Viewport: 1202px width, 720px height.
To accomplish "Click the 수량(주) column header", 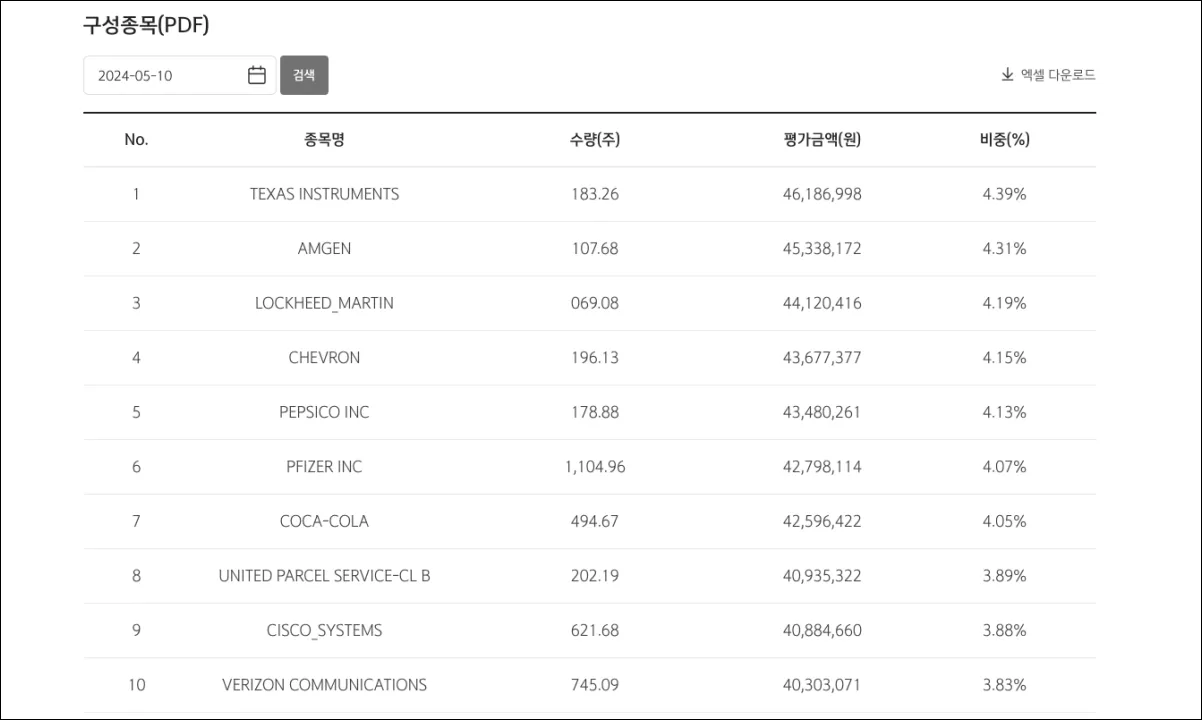I will (x=594, y=140).
